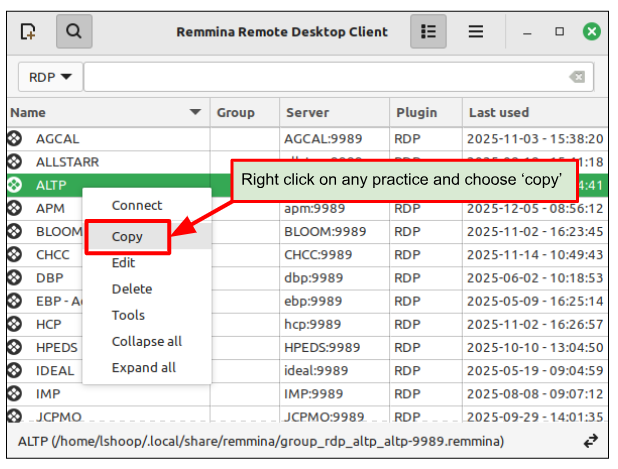
Task: Click the HCP profile icon
Action: pos(15,324)
